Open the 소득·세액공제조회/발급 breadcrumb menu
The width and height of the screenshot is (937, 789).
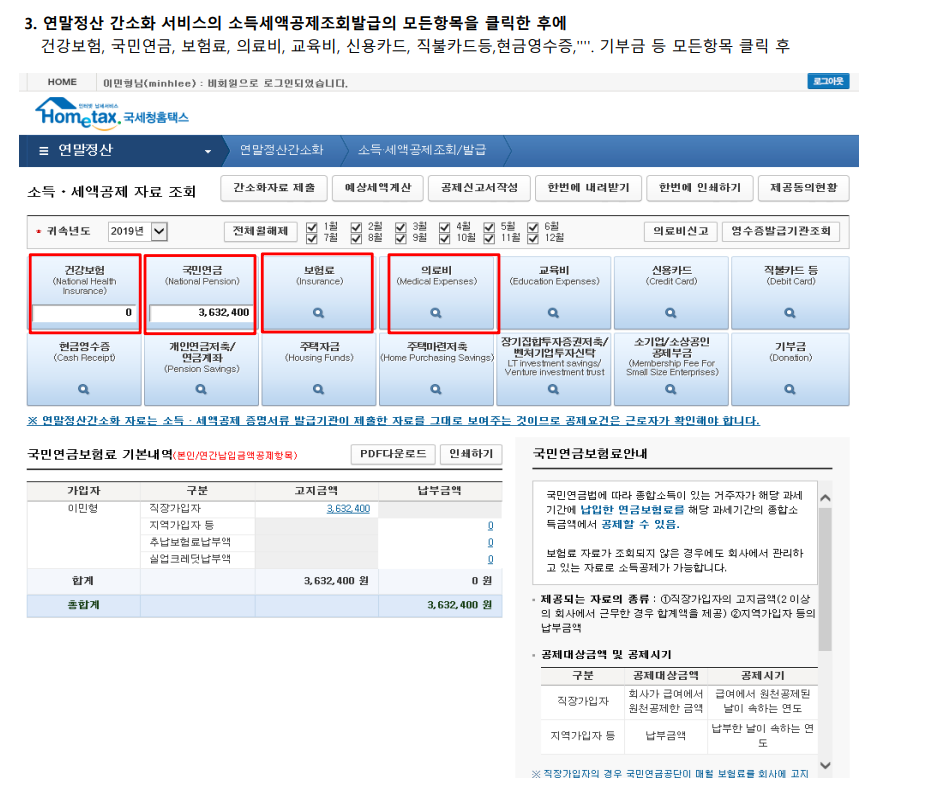point(421,150)
